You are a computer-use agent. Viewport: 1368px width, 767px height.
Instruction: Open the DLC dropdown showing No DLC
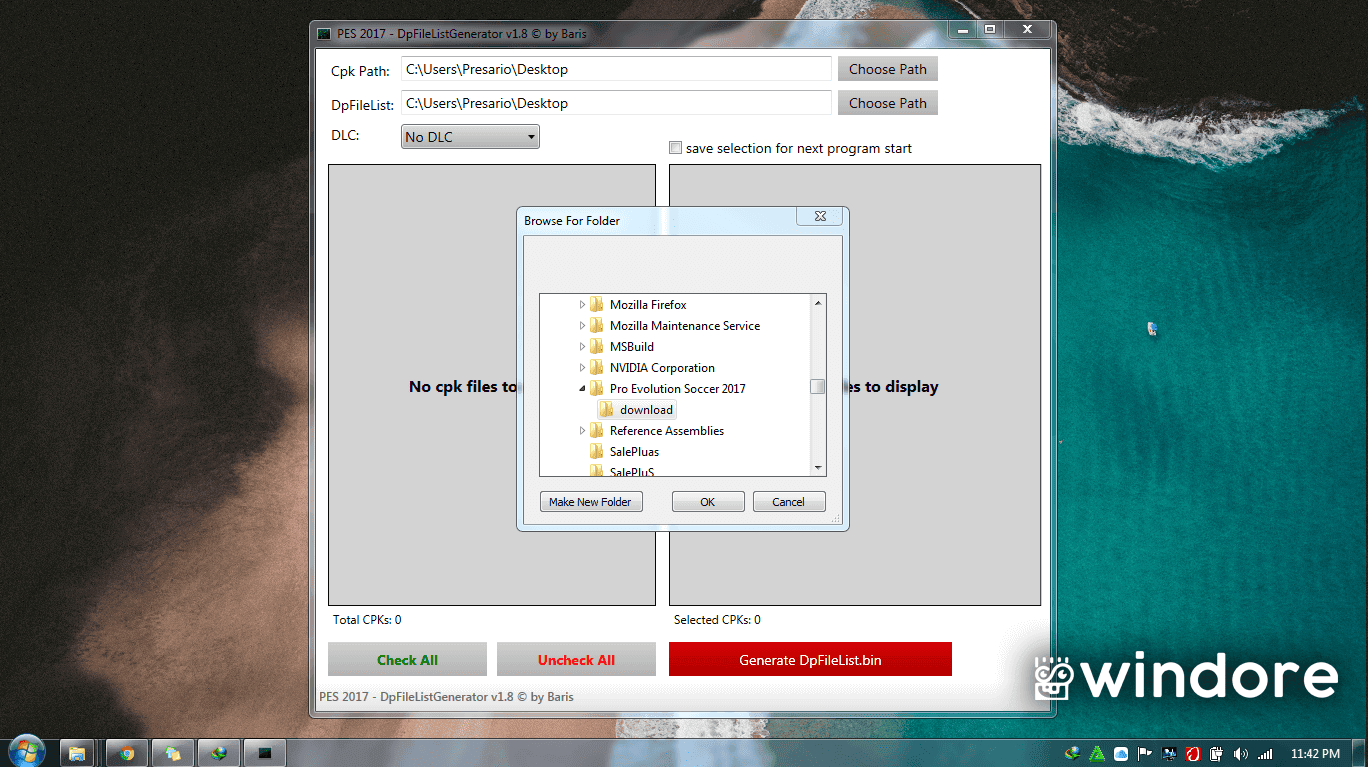pyautogui.click(x=470, y=137)
